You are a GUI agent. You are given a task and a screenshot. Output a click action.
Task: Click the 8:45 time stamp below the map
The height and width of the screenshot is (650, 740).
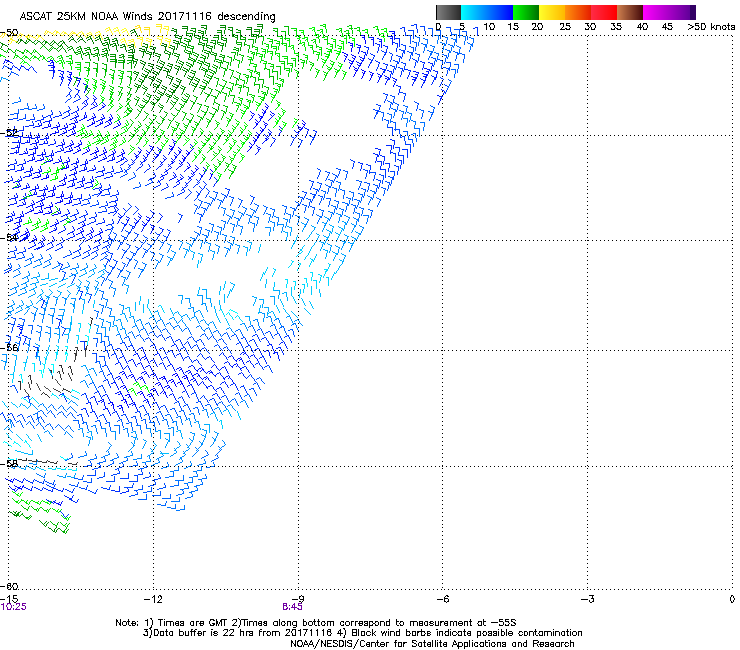[x=293, y=606]
